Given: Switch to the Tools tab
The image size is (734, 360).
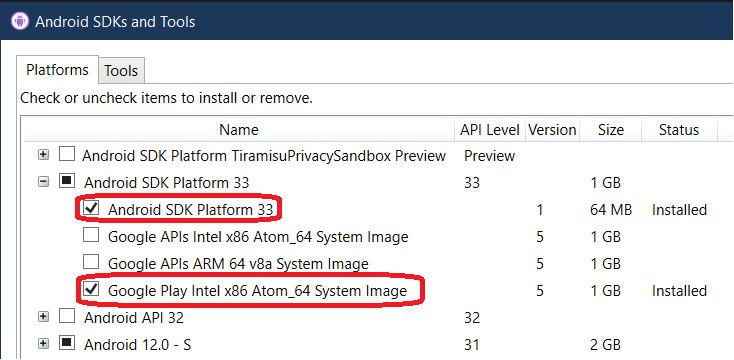Looking at the screenshot, I should (x=121, y=71).
